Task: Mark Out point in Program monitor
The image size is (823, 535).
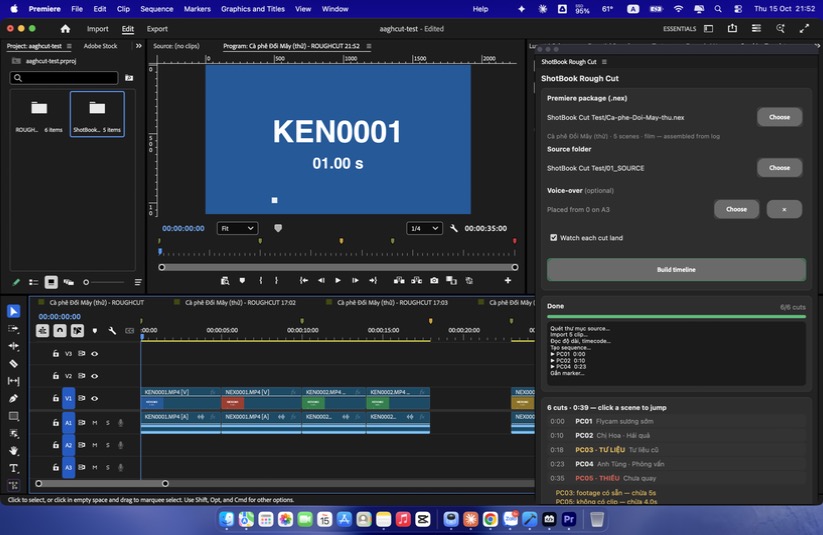Action: coord(277,281)
